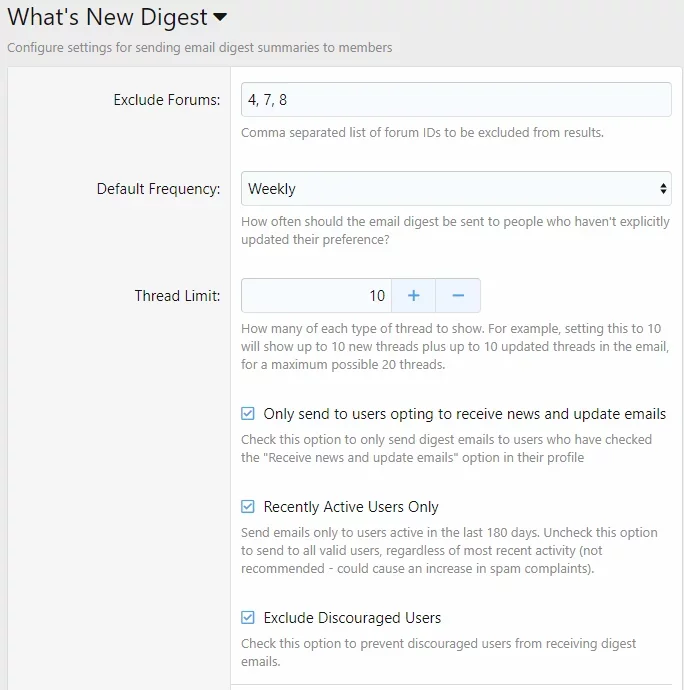Click the "Recently Active Users Only" label text

pos(351,507)
